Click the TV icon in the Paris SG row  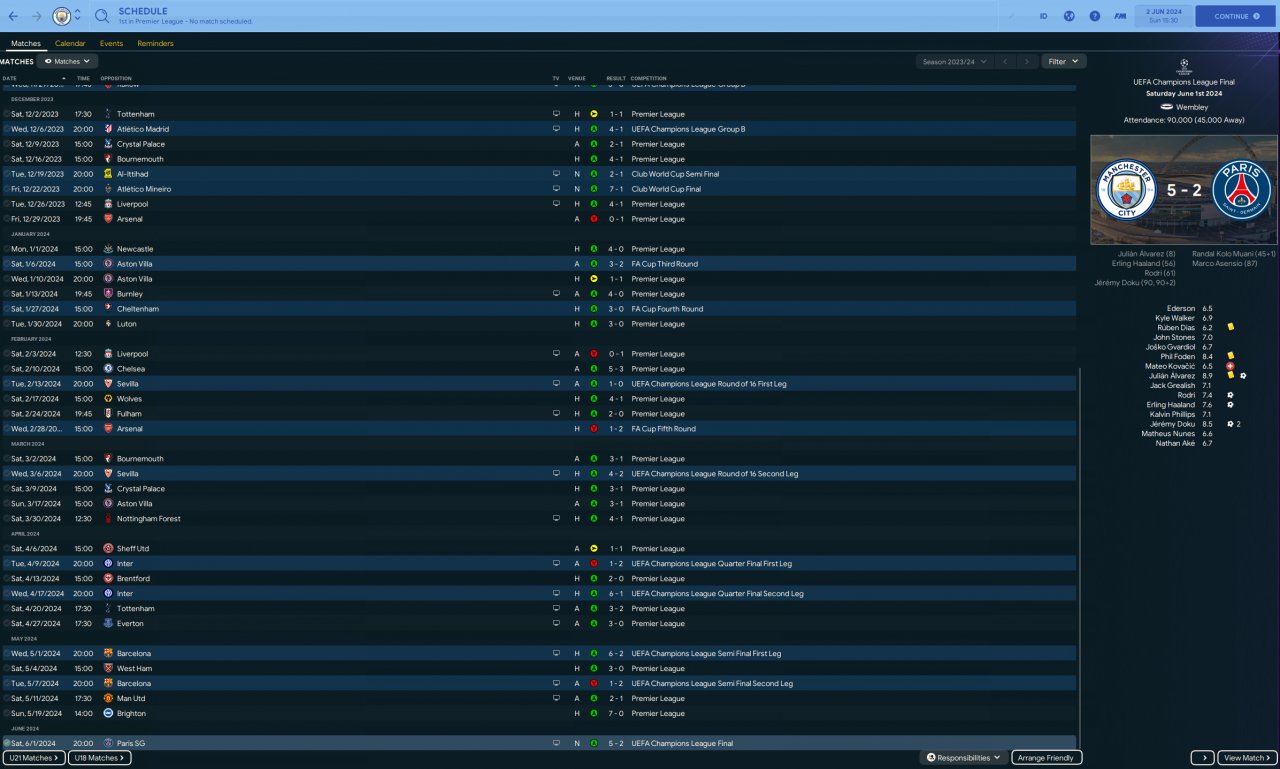pos(556,744)
